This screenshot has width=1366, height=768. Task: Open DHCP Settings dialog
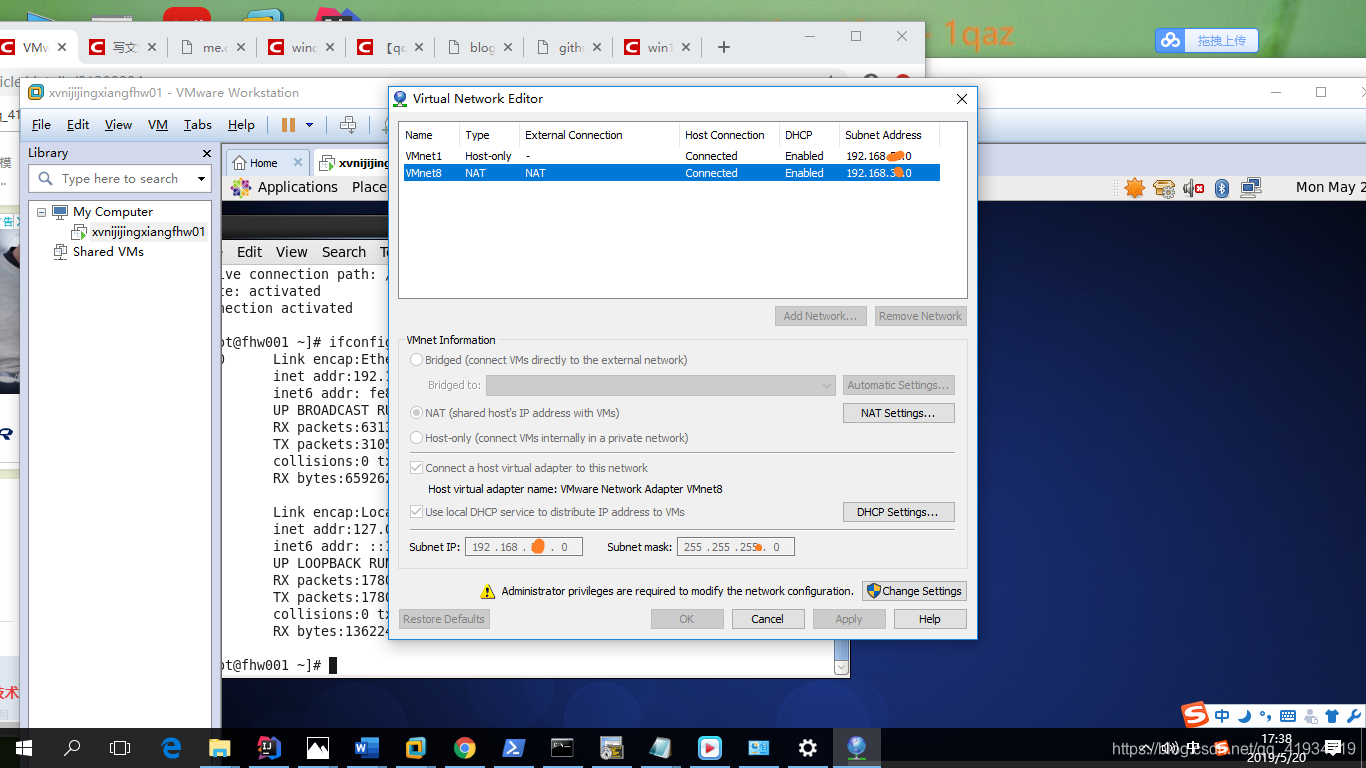click(x=898, y=512)
